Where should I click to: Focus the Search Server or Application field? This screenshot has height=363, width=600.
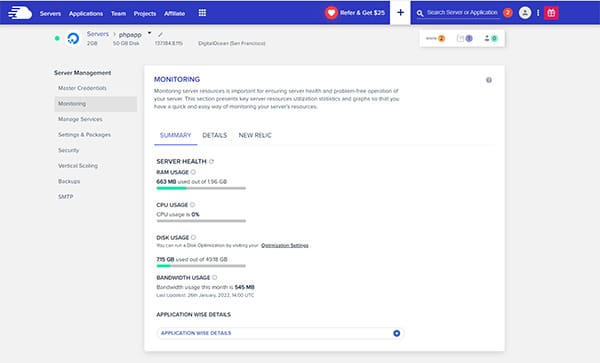pos(462,13)
